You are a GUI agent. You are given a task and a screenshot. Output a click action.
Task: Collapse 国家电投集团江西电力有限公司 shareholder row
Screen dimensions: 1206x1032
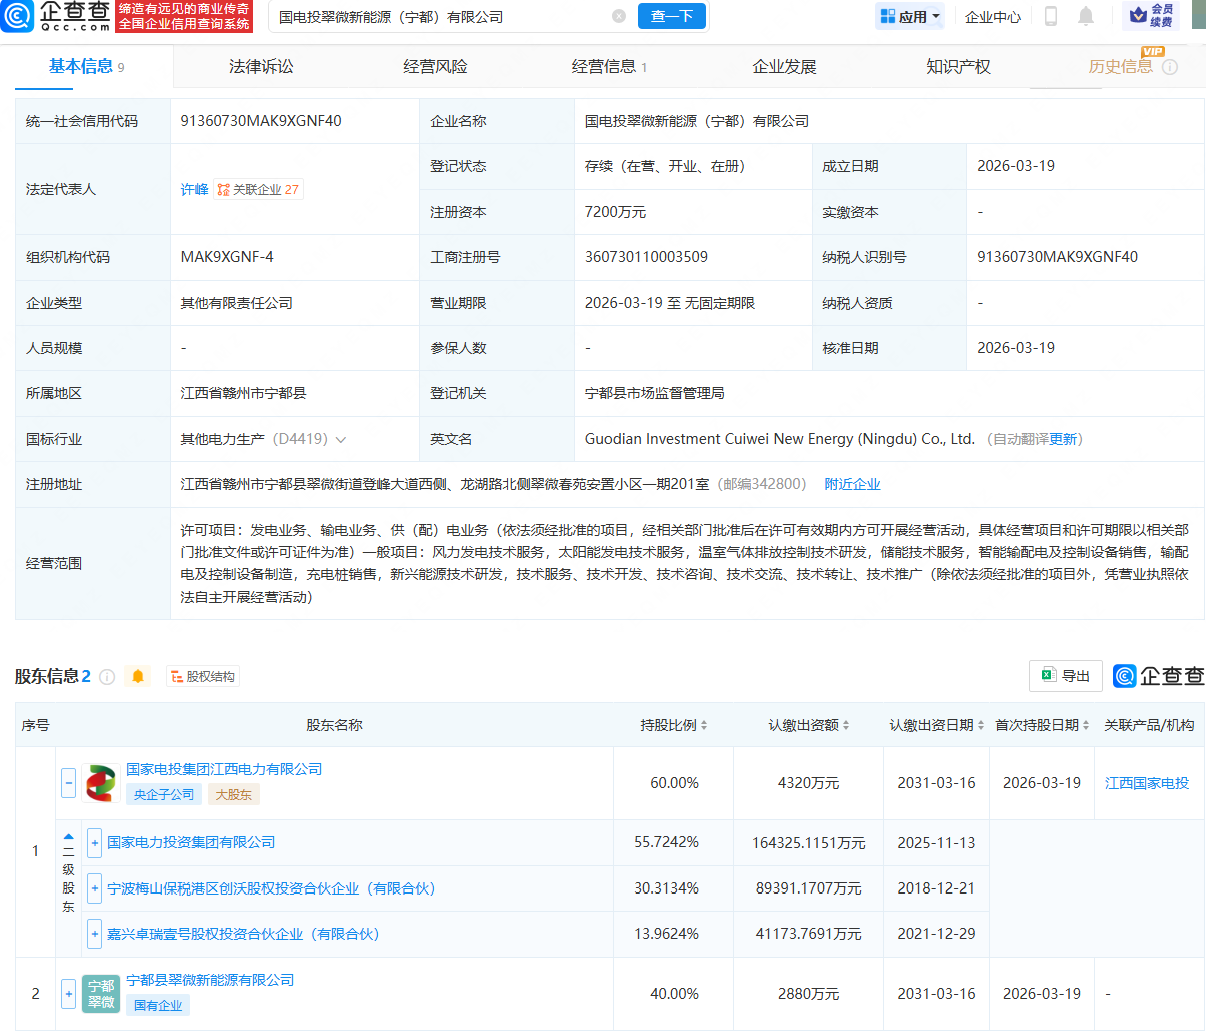(68, 783)
